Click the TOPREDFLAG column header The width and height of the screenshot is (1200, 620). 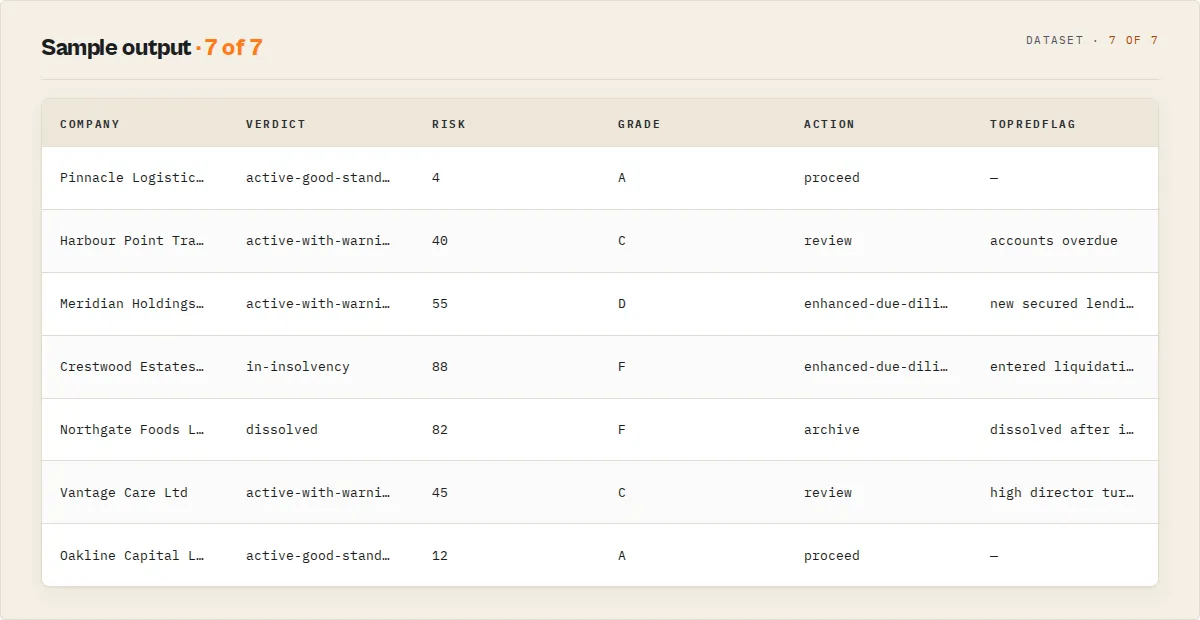1033,124
